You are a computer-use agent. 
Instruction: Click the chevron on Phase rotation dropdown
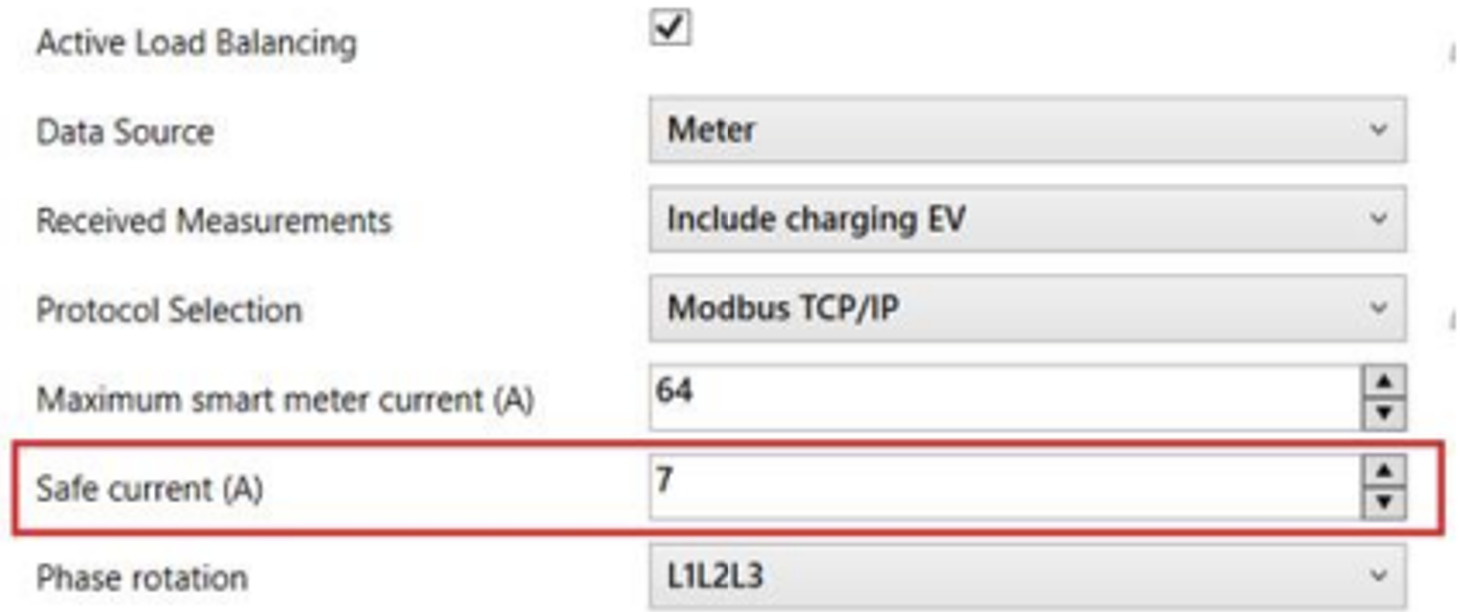(1379, 576)
